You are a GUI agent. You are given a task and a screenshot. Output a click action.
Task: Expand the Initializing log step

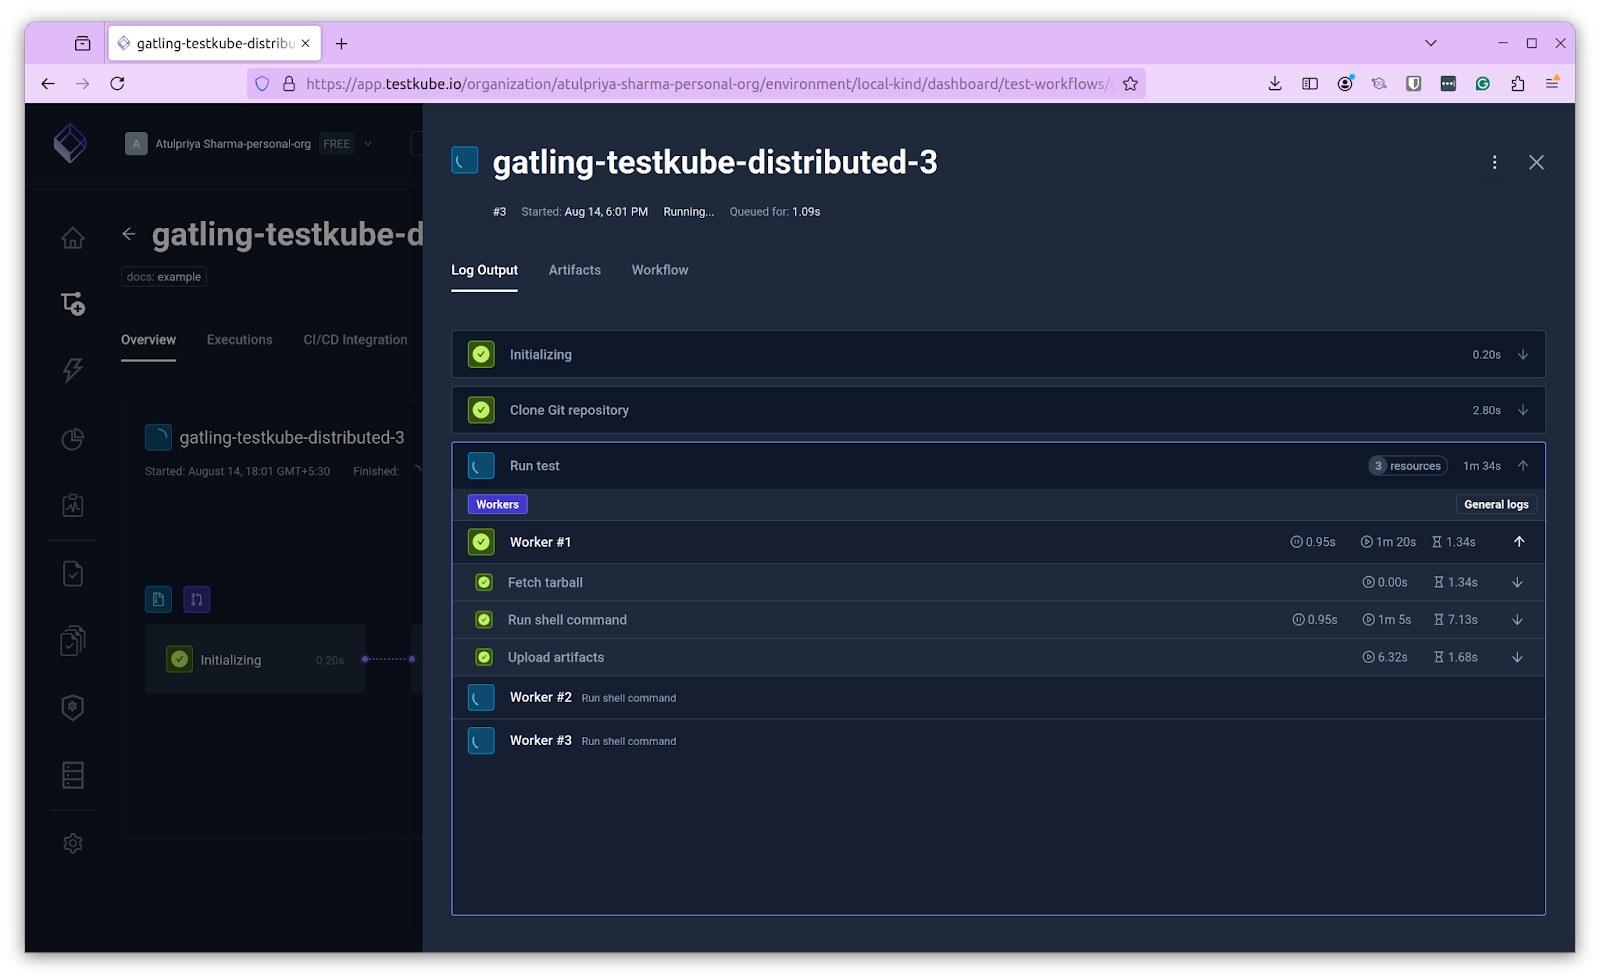coord(1523,355)
